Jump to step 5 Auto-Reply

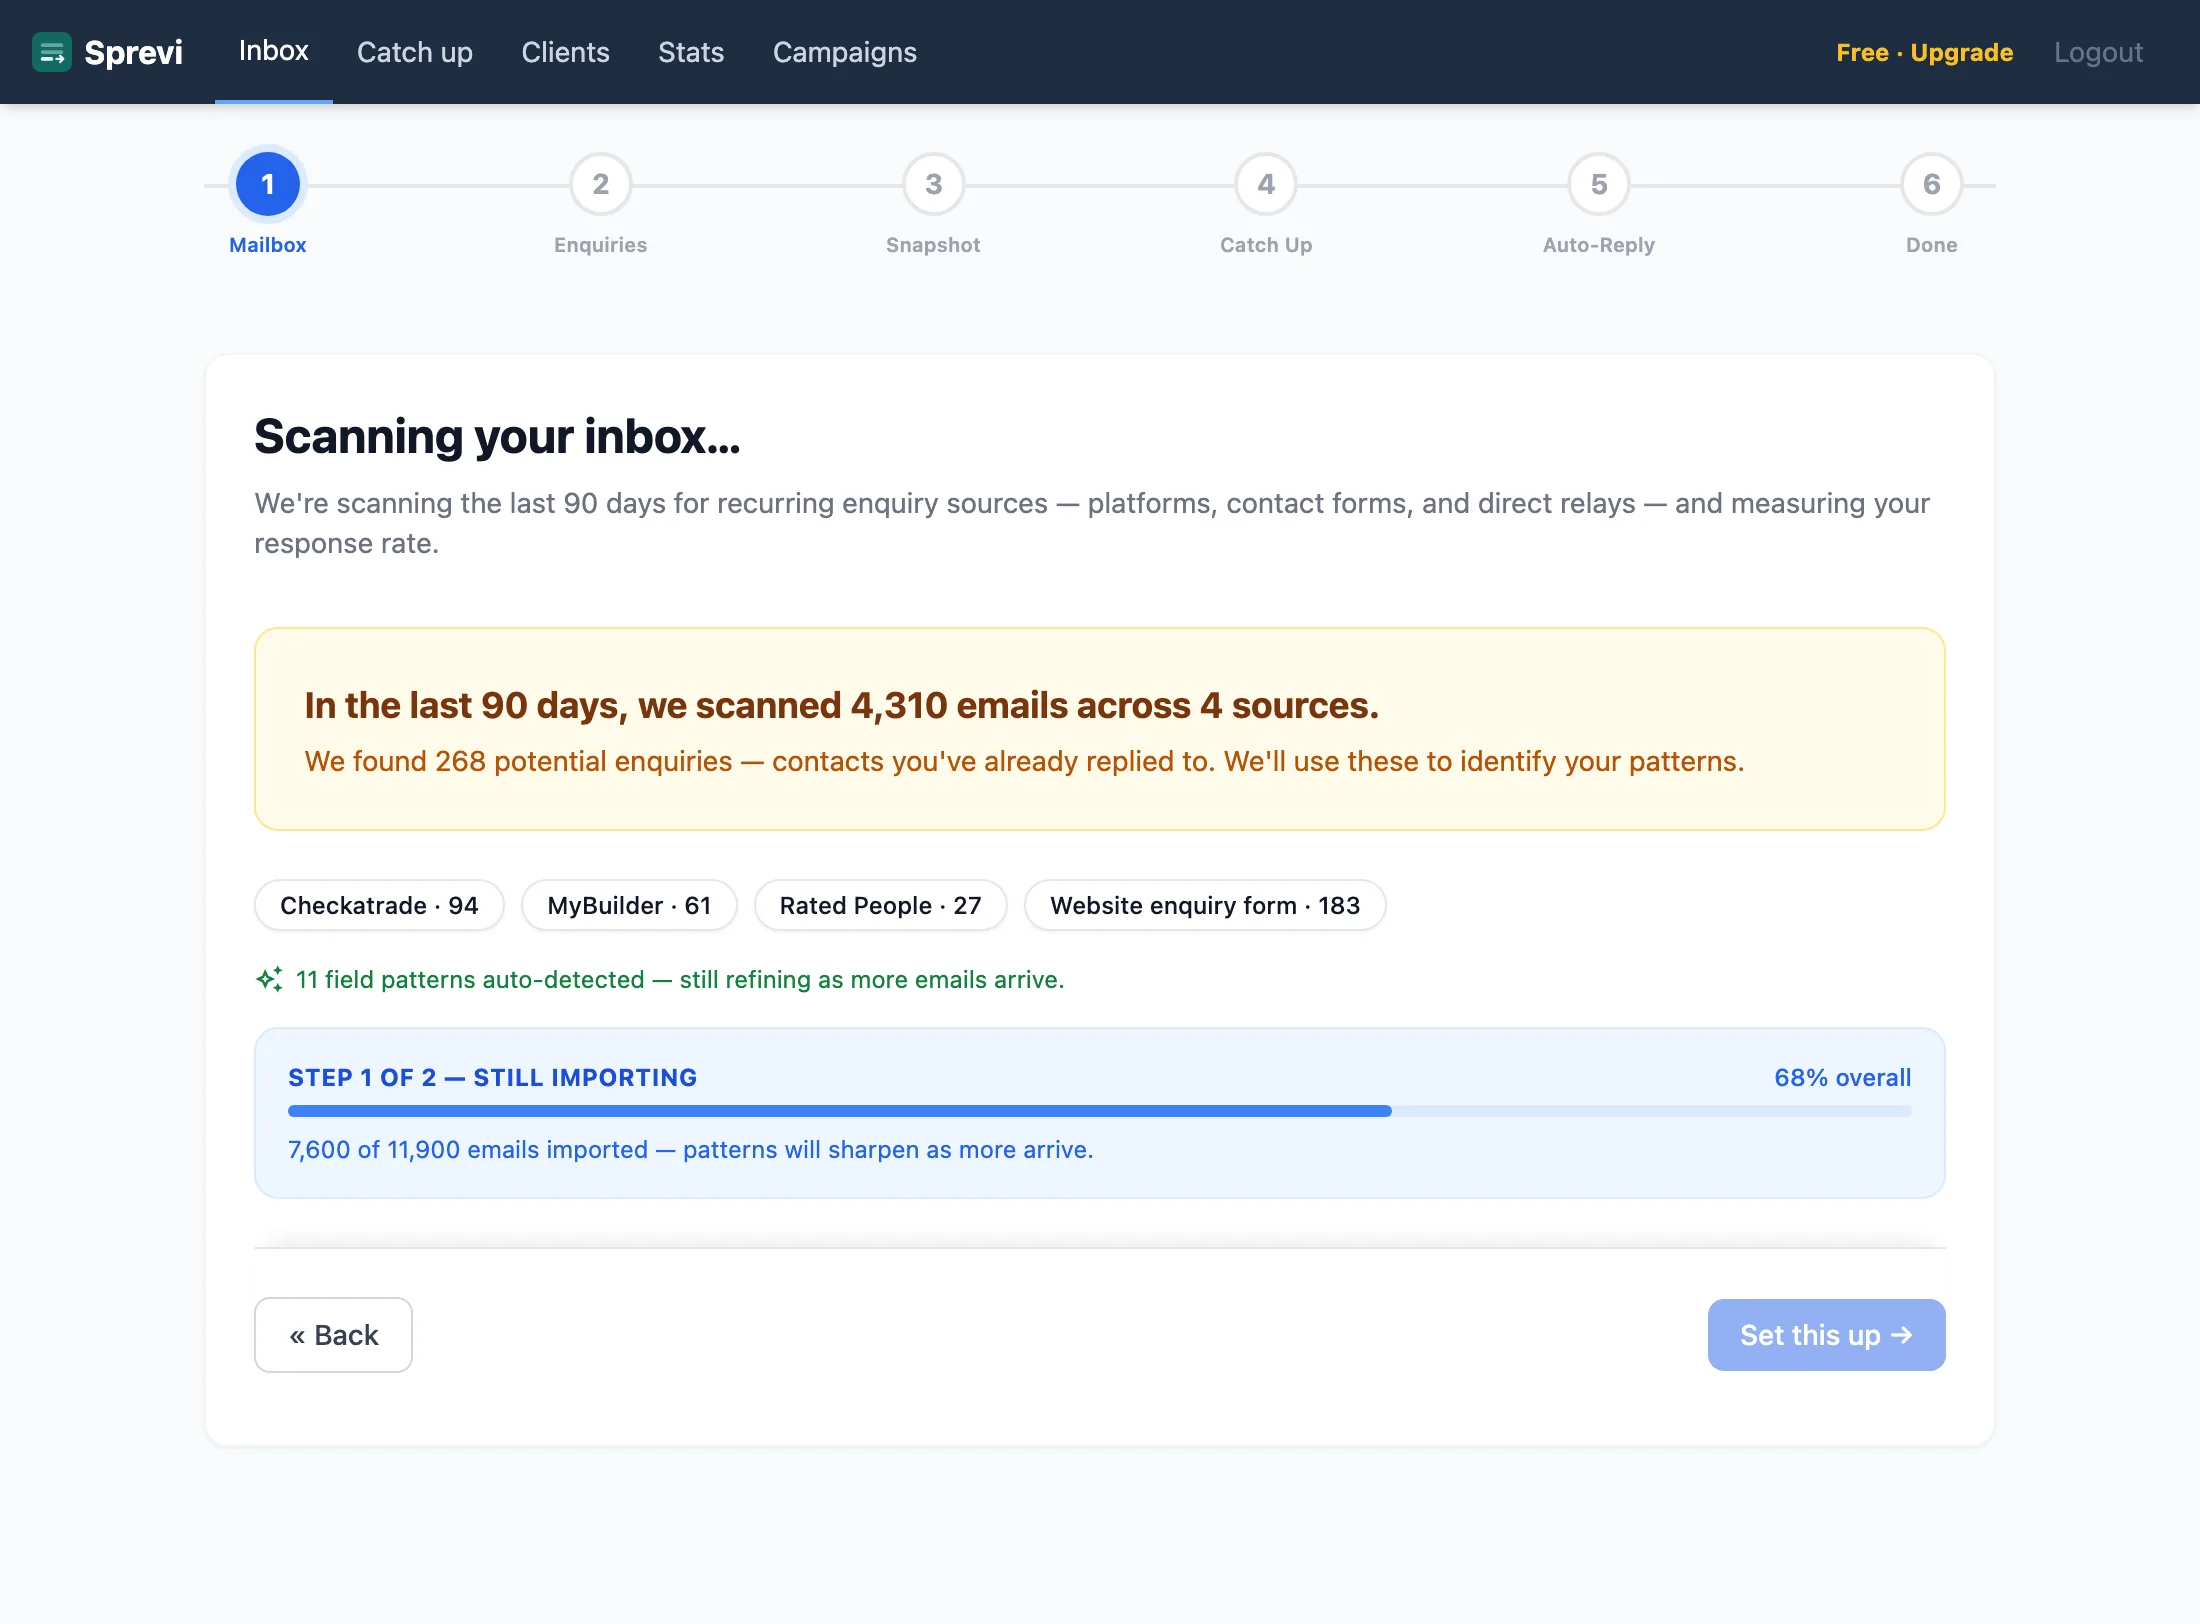click(x=1599, y=184)
